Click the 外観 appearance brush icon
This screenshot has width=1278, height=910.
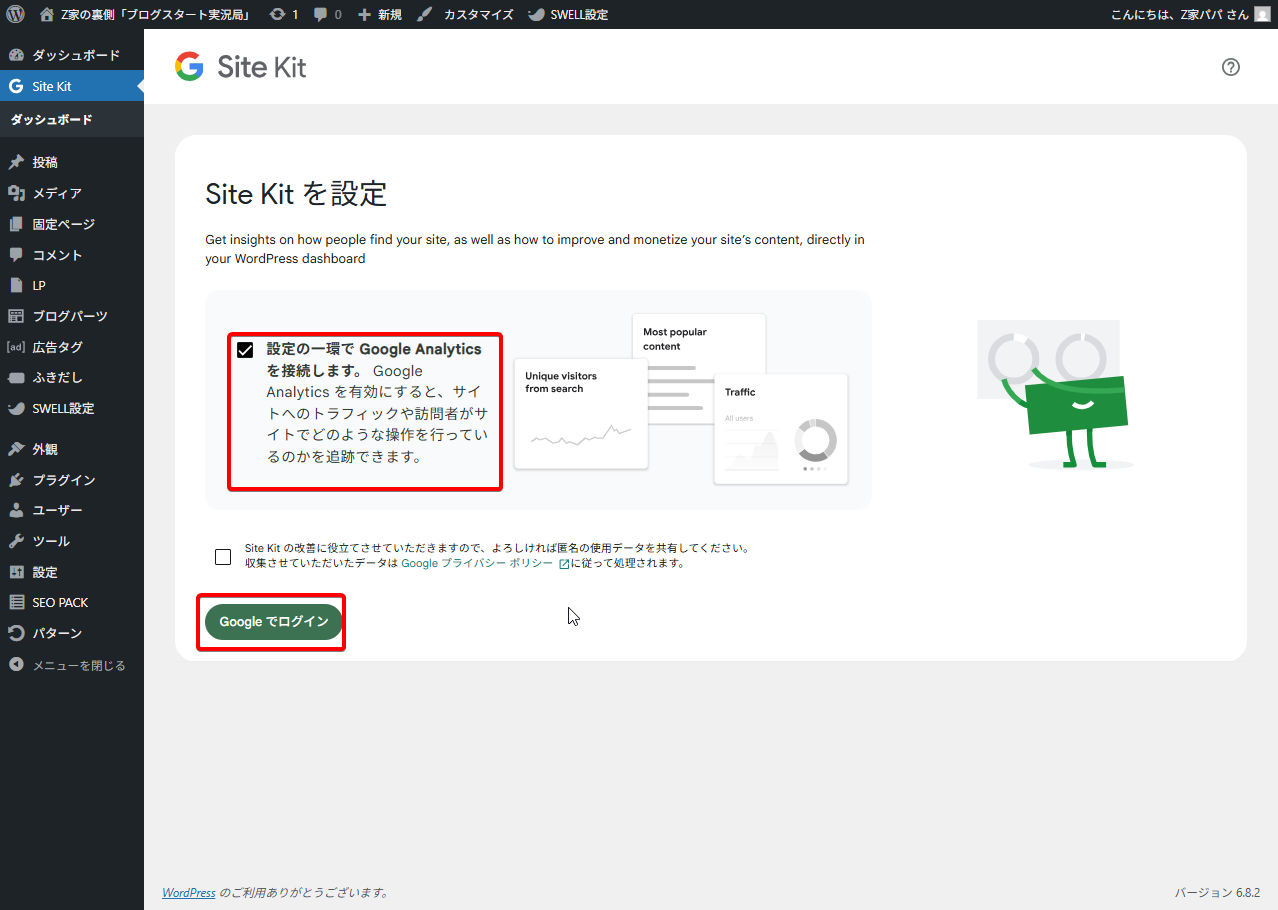(x=16, y=449)
